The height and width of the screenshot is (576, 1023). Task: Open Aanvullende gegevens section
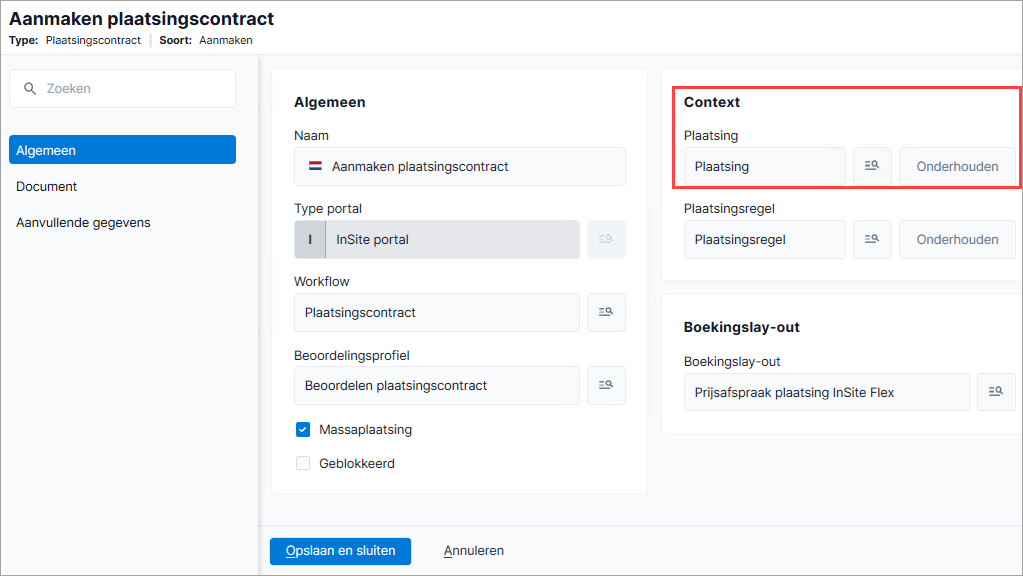click(83, 222)
